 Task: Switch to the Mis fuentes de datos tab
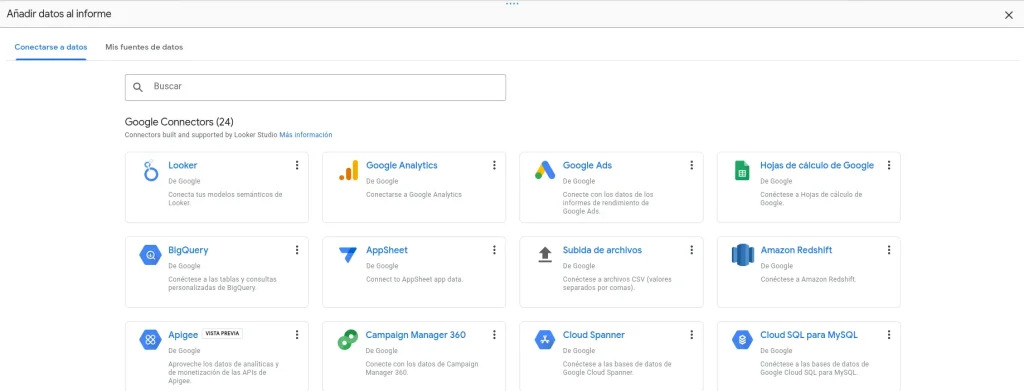(x=144, y=47)
